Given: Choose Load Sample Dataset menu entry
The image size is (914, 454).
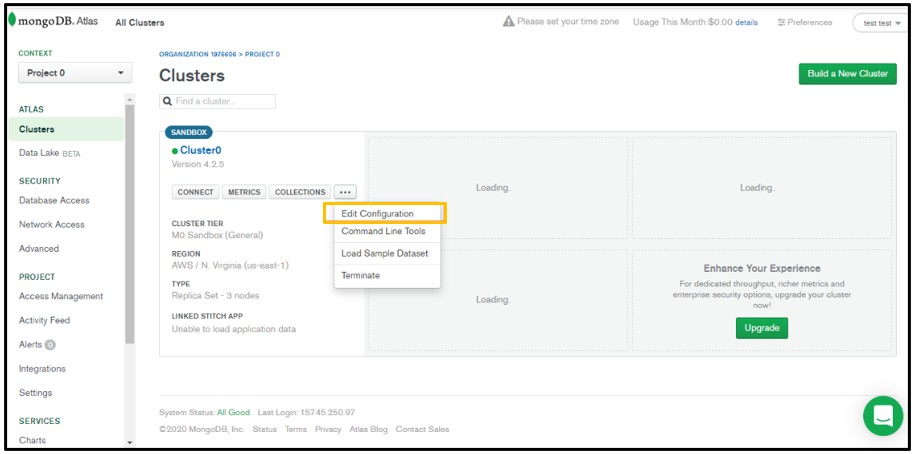Looking at the screenshot, I should coord(384,253).
